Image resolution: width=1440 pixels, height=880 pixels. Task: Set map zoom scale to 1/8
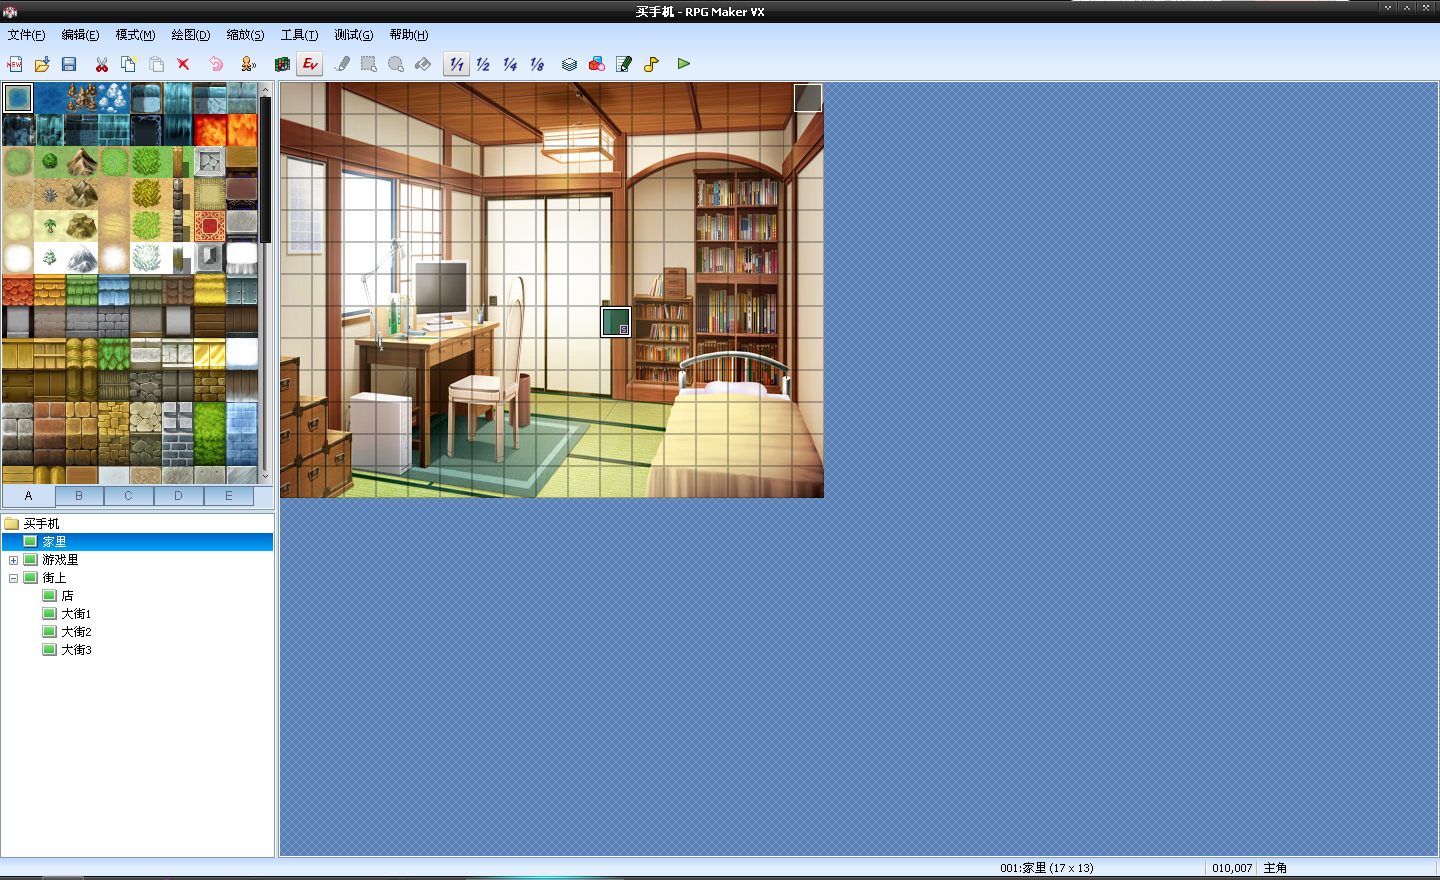click(537, 64)
